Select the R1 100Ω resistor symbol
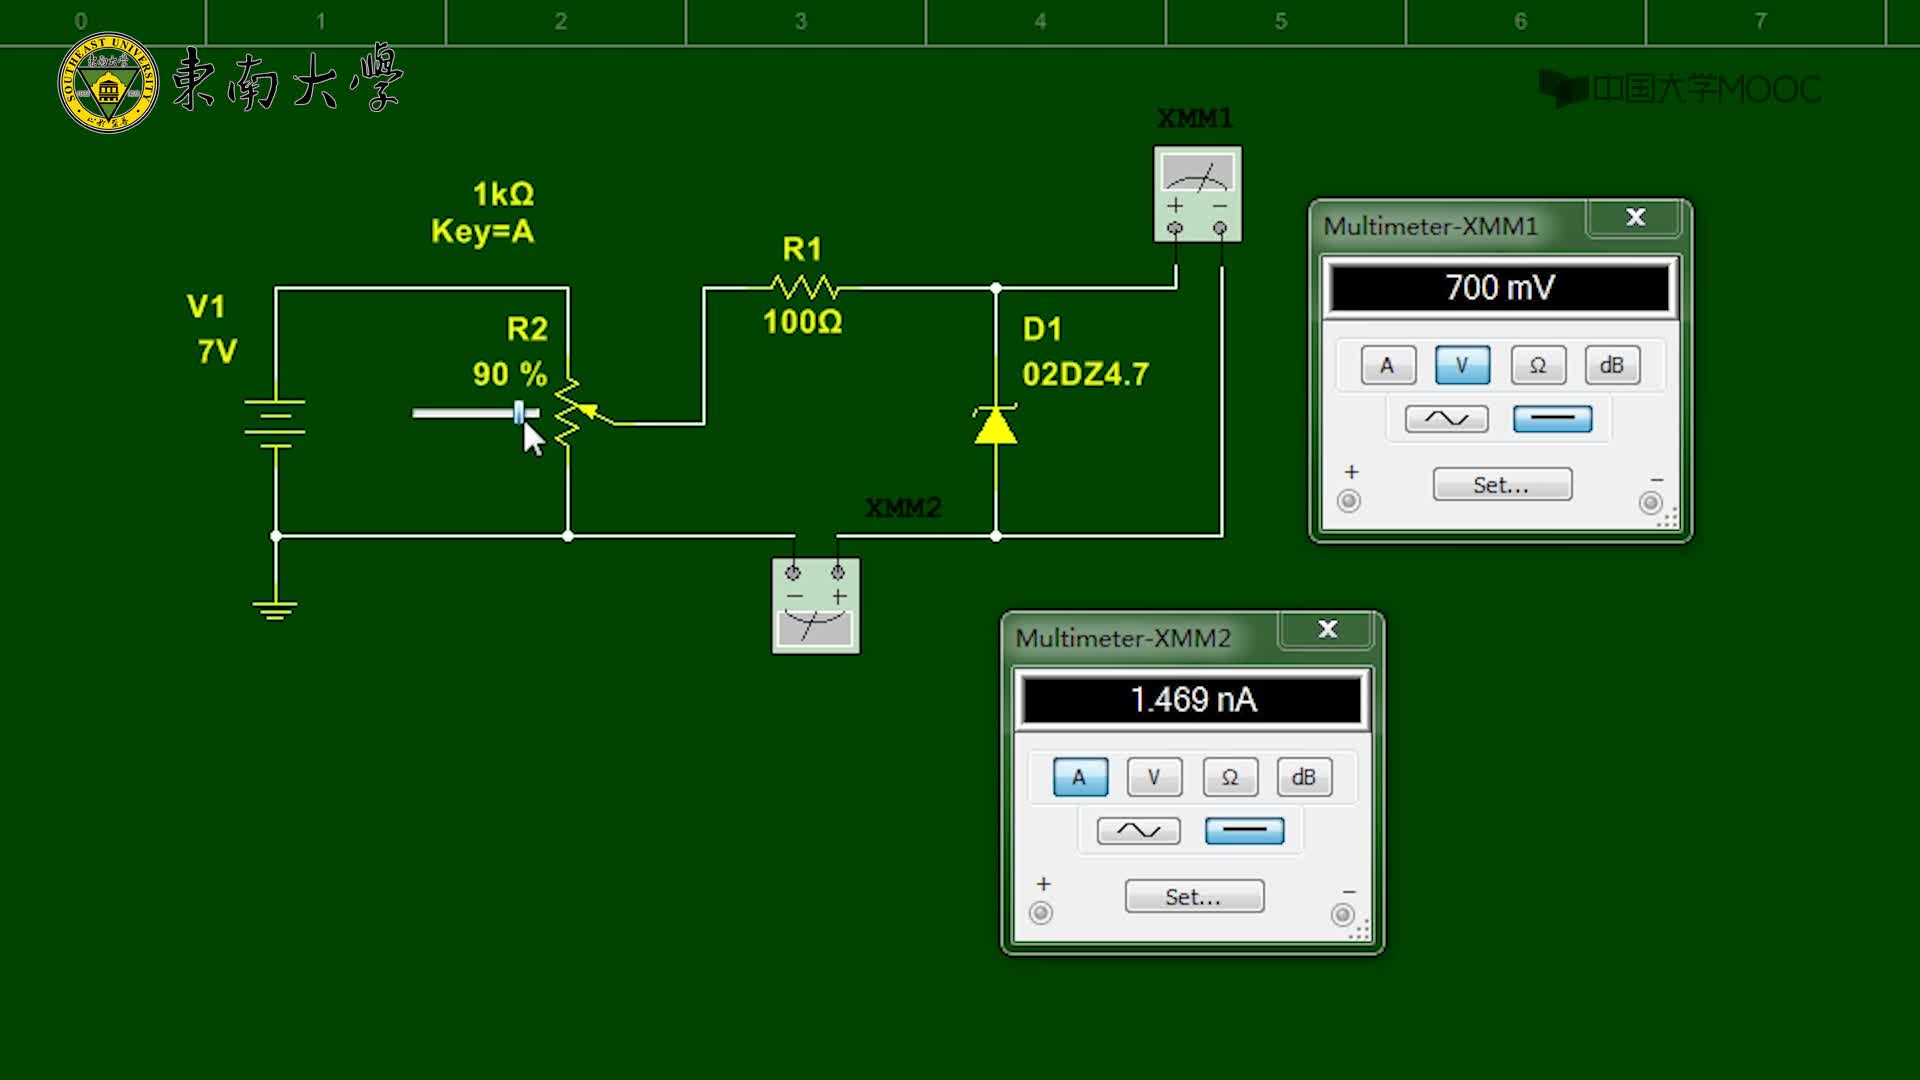Image resolution: width=1920 pixels, height=1080 pixels. coord(805,288)
